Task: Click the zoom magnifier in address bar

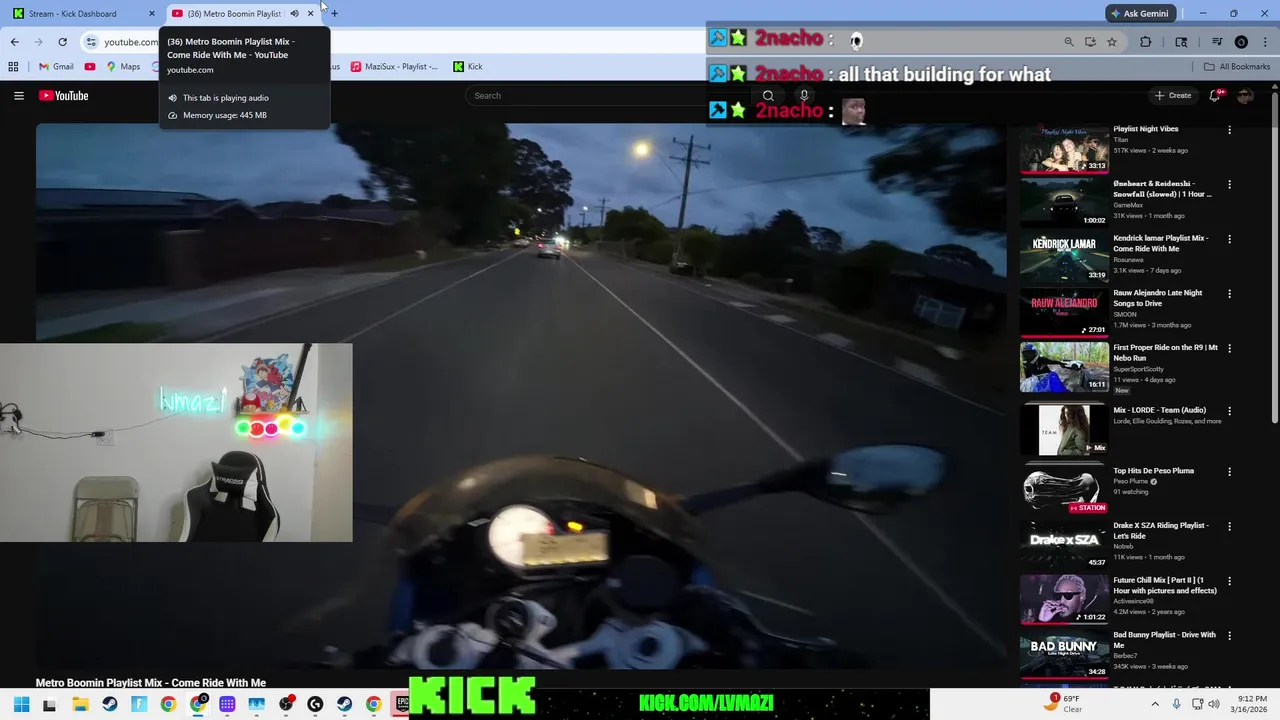Action: click(1069, 42)
